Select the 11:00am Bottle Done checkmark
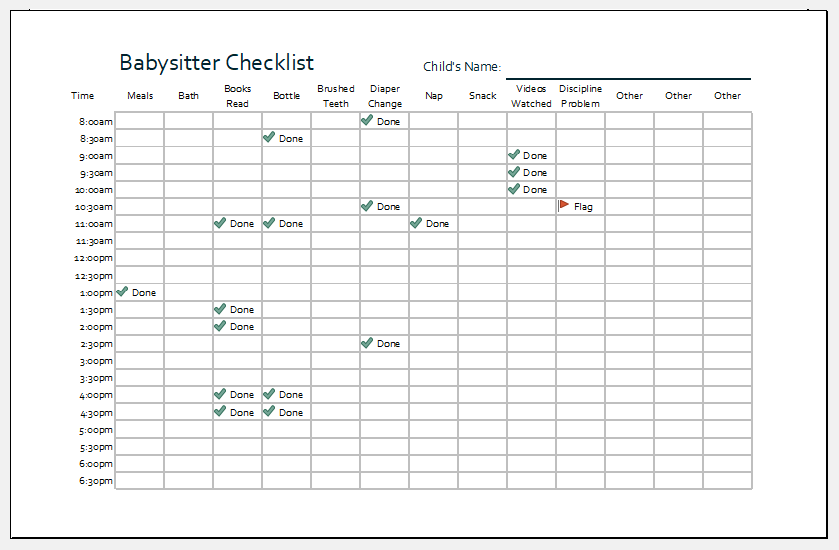The width and height of the screenshot is (839, 550). pos(269,223)
